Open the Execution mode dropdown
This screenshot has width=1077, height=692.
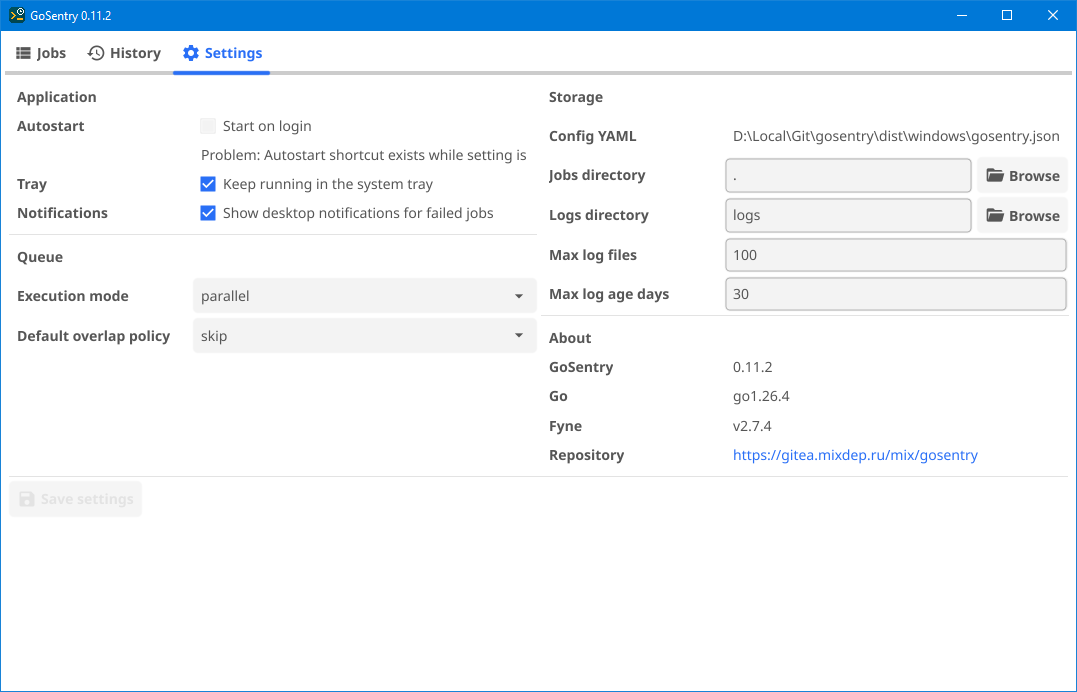[x=365, y=296]
